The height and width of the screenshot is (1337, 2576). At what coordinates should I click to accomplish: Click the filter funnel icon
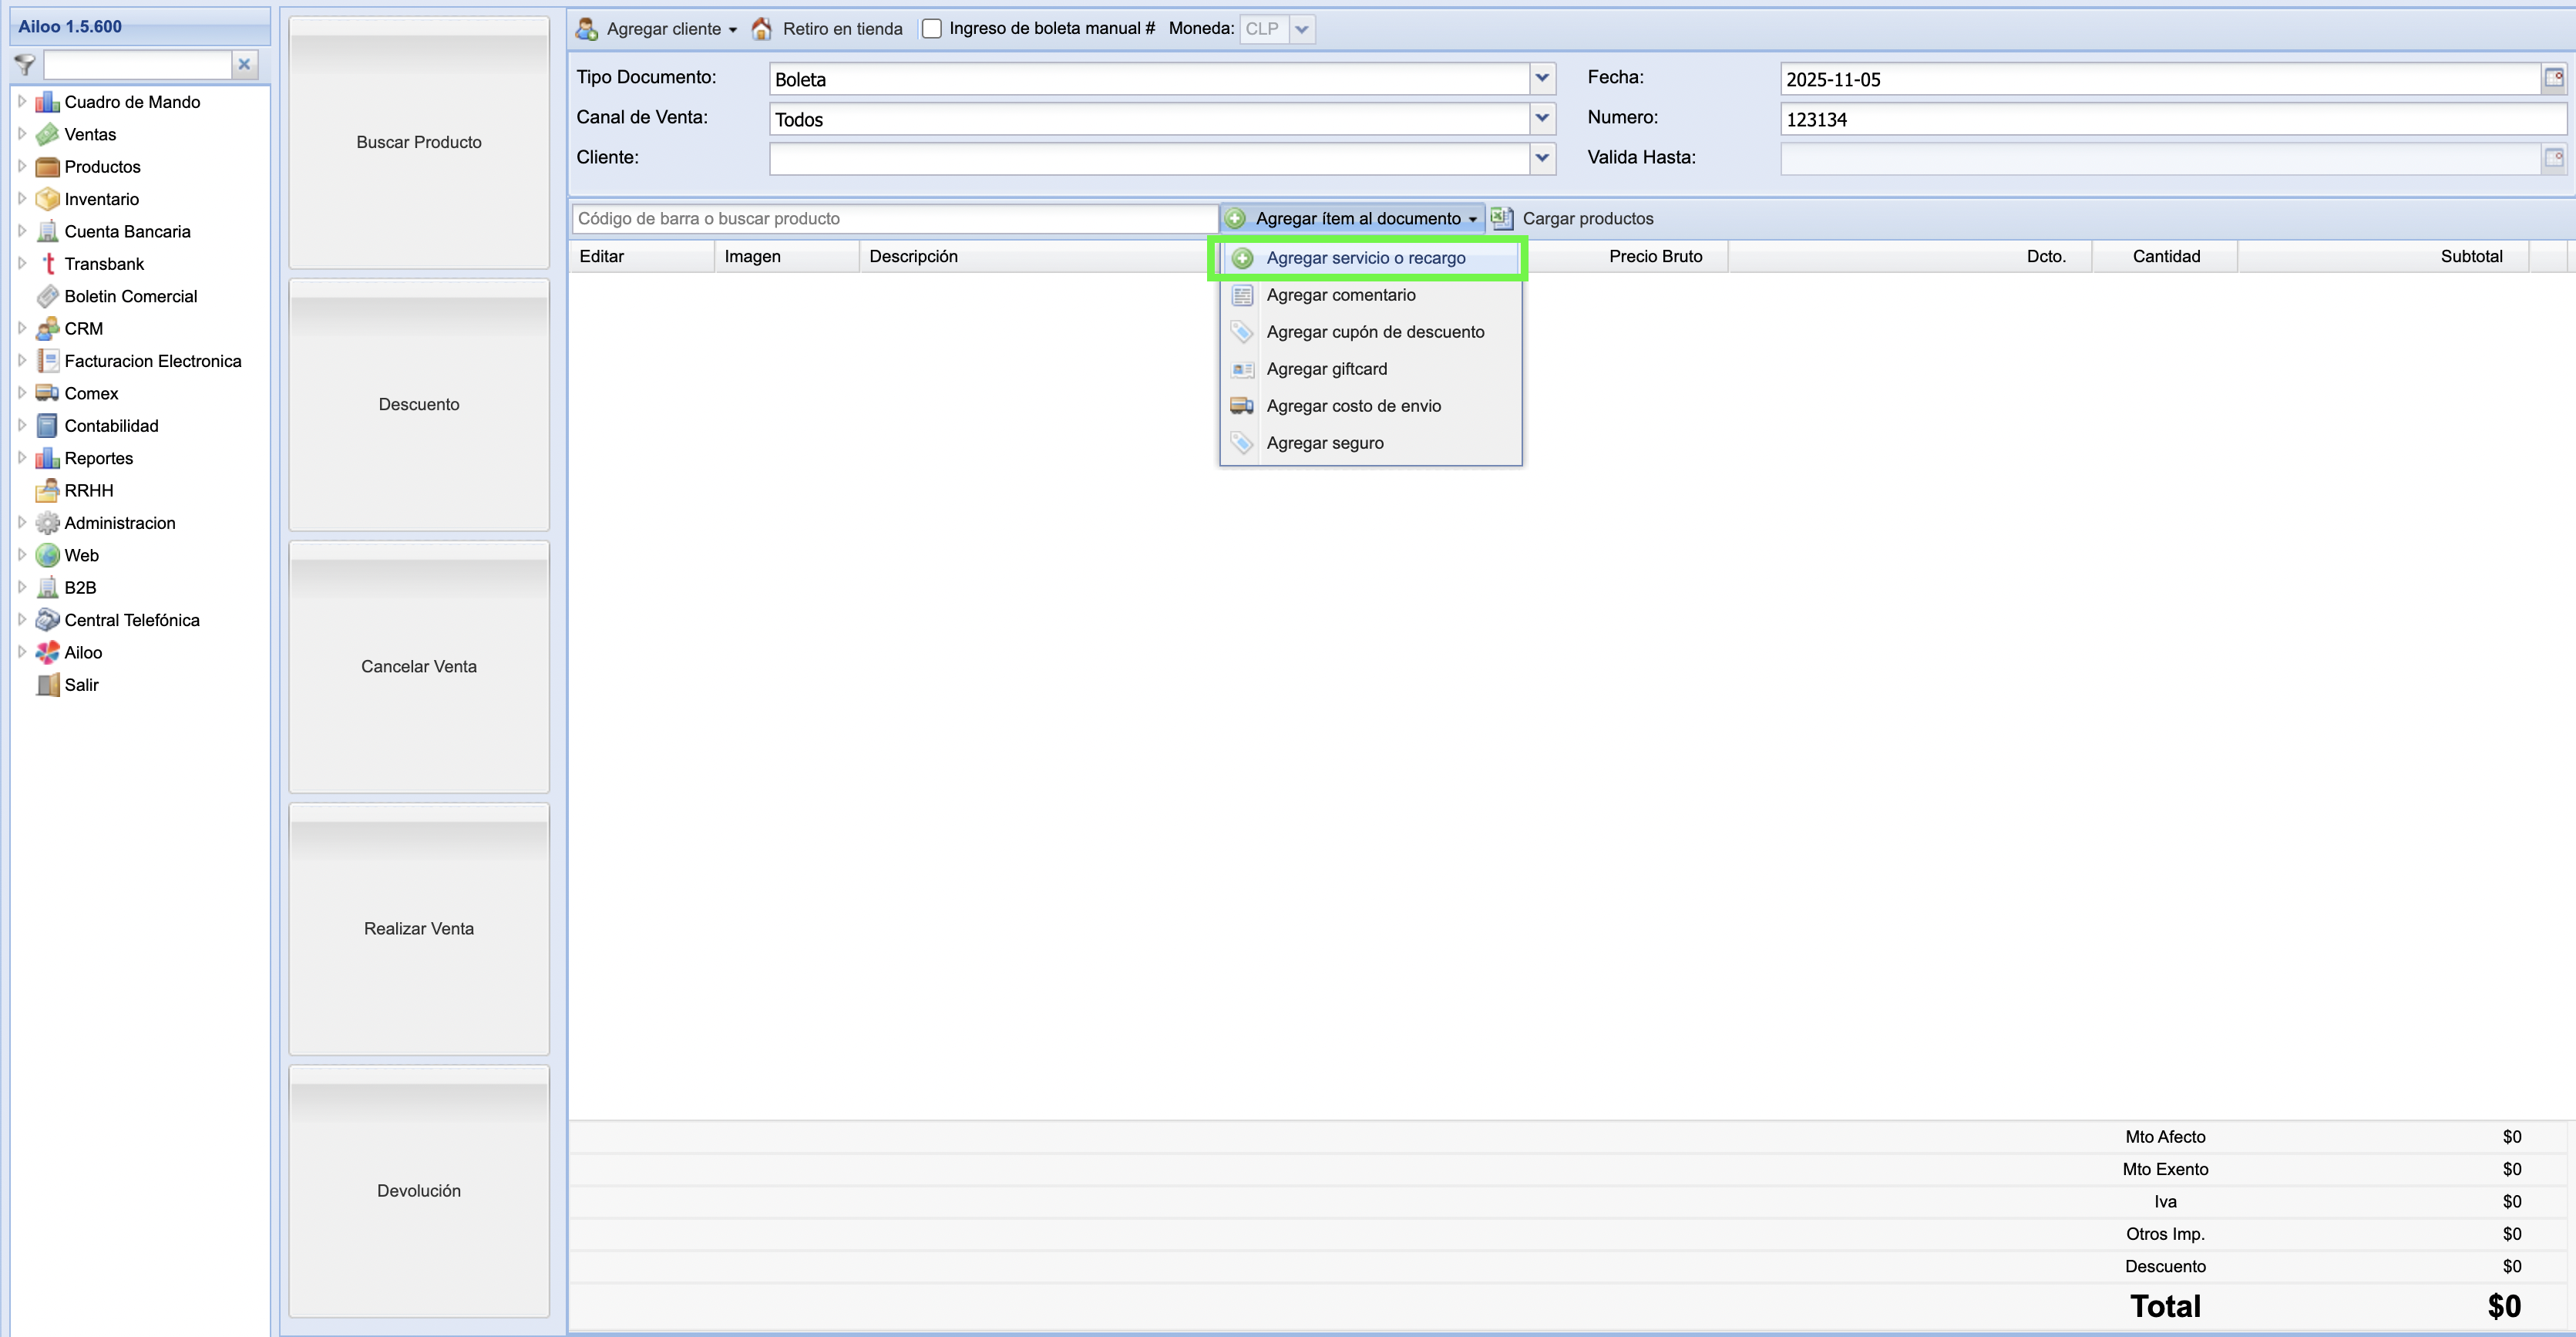click(25, 65)
